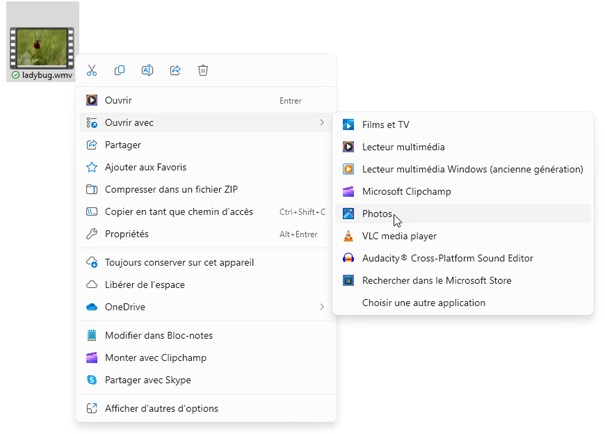Click the Delete trash can icon

[x=203, y=70]
